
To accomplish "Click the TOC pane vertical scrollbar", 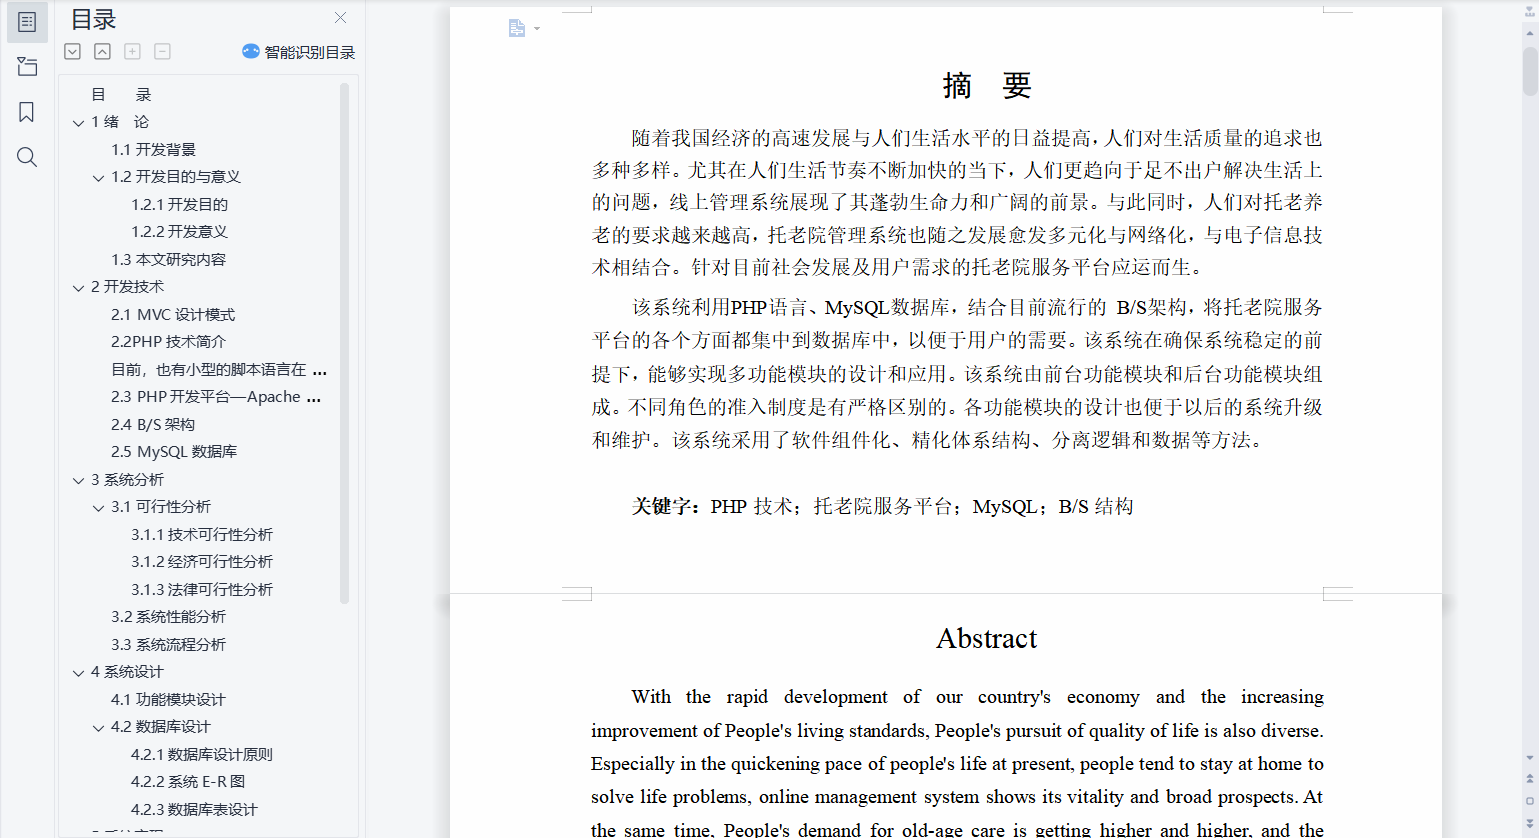I will 344,343.
